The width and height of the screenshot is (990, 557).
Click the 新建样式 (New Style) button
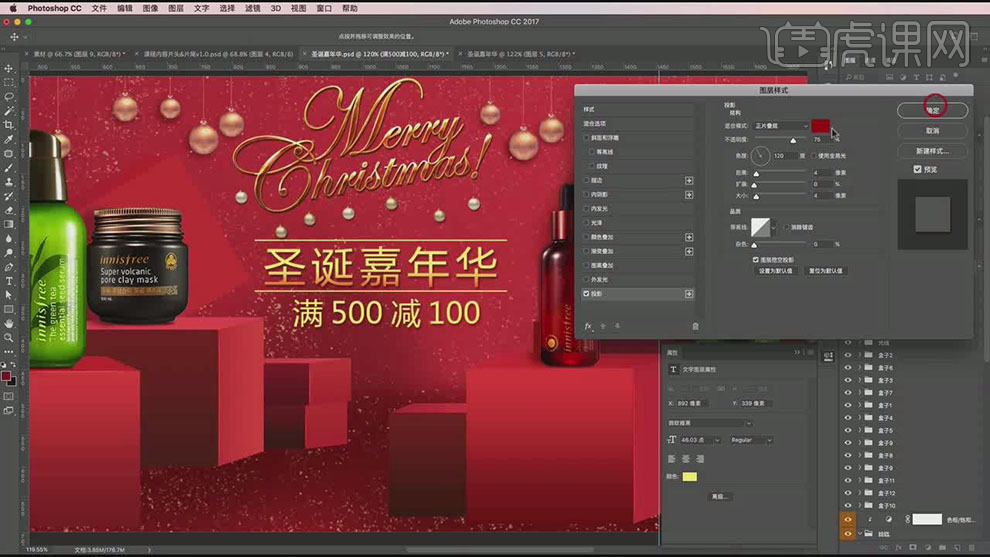pos(933,151)
